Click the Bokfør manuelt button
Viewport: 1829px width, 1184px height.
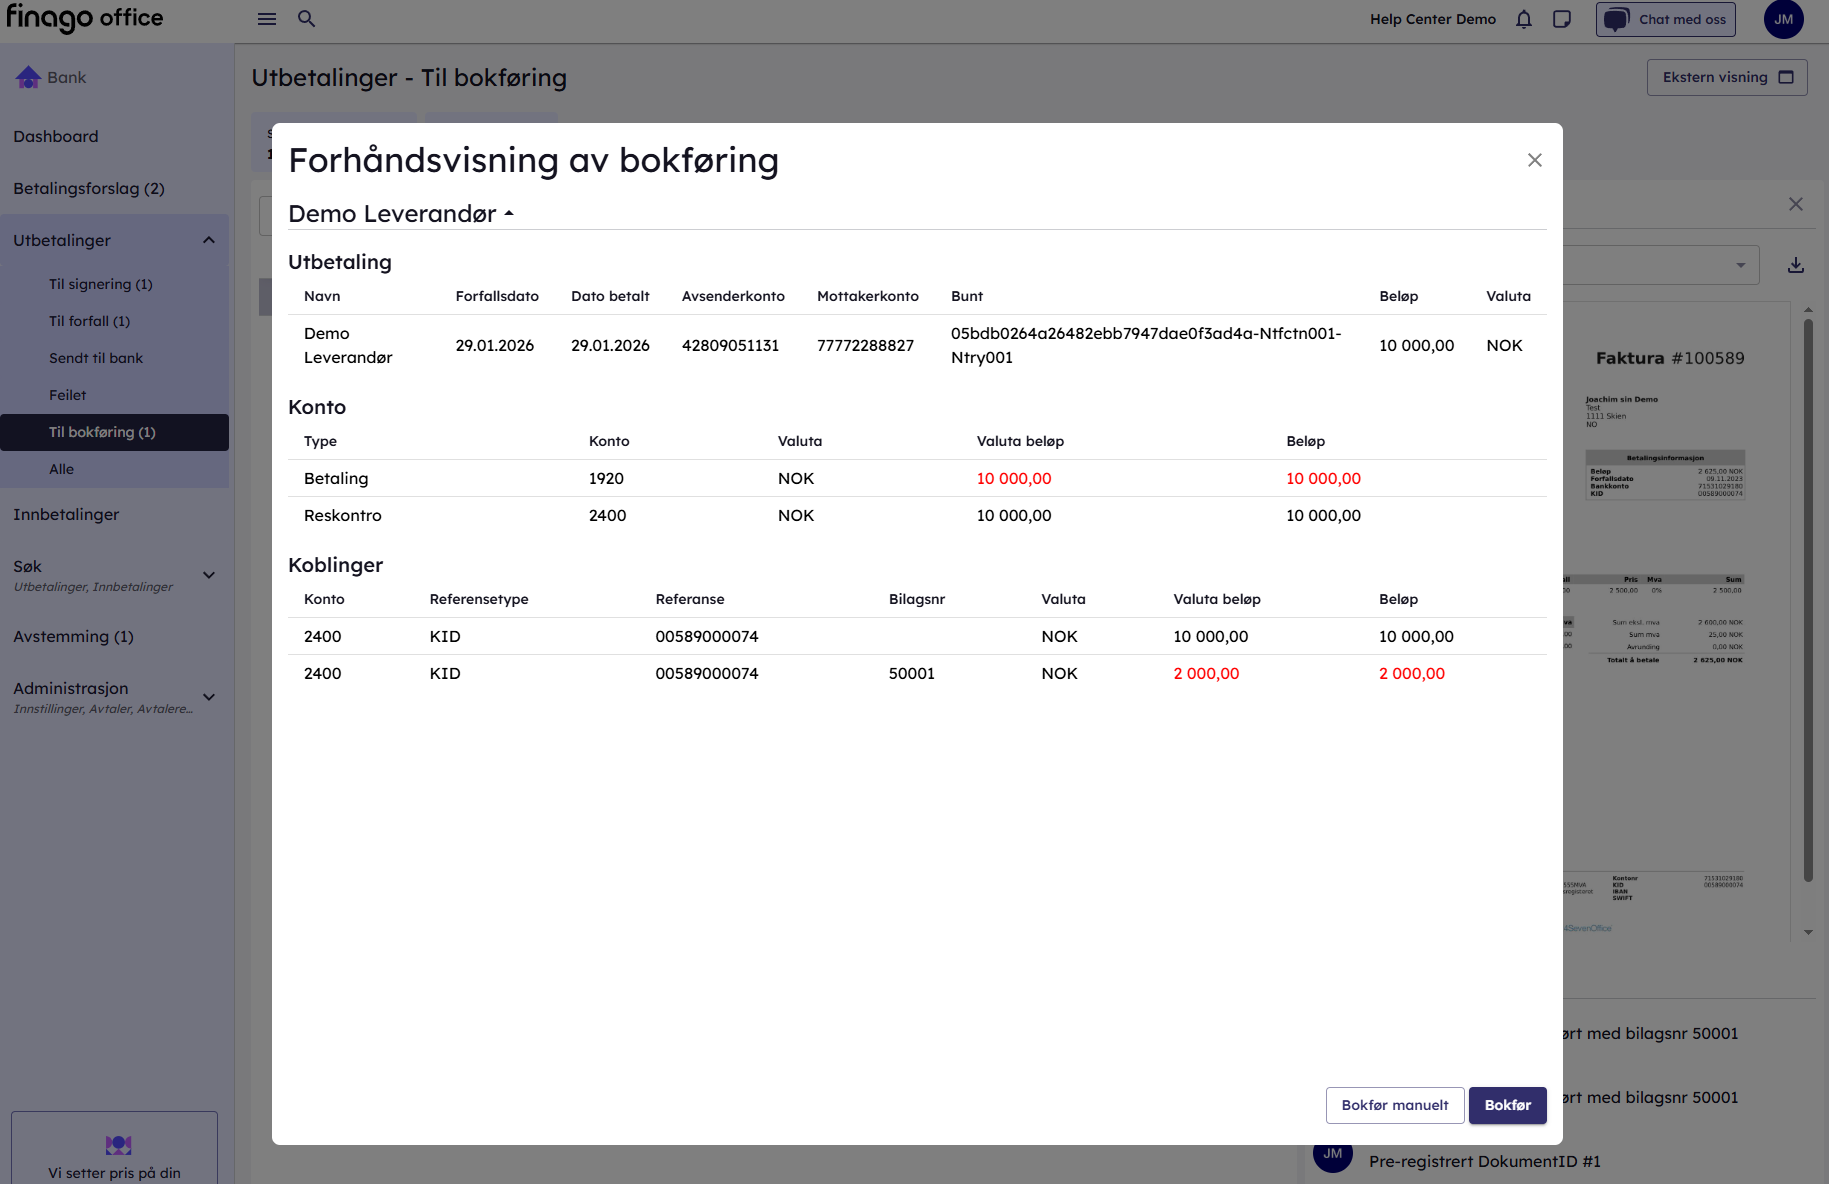coord(1394,1105)
